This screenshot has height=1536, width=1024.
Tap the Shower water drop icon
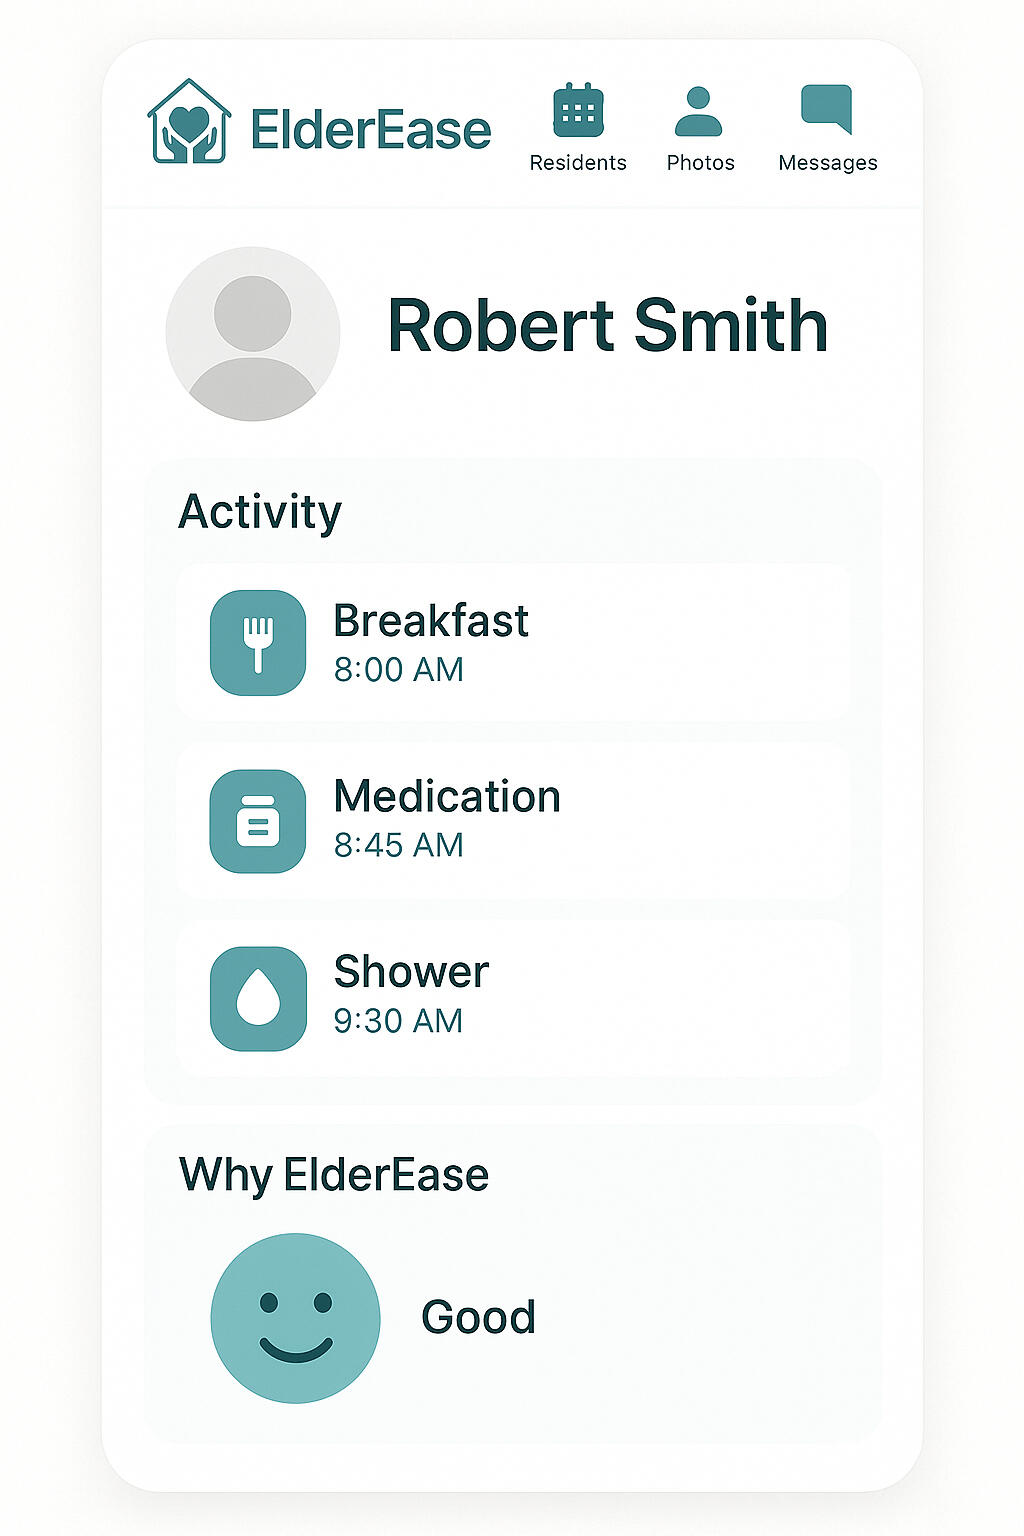coord(258,998)
